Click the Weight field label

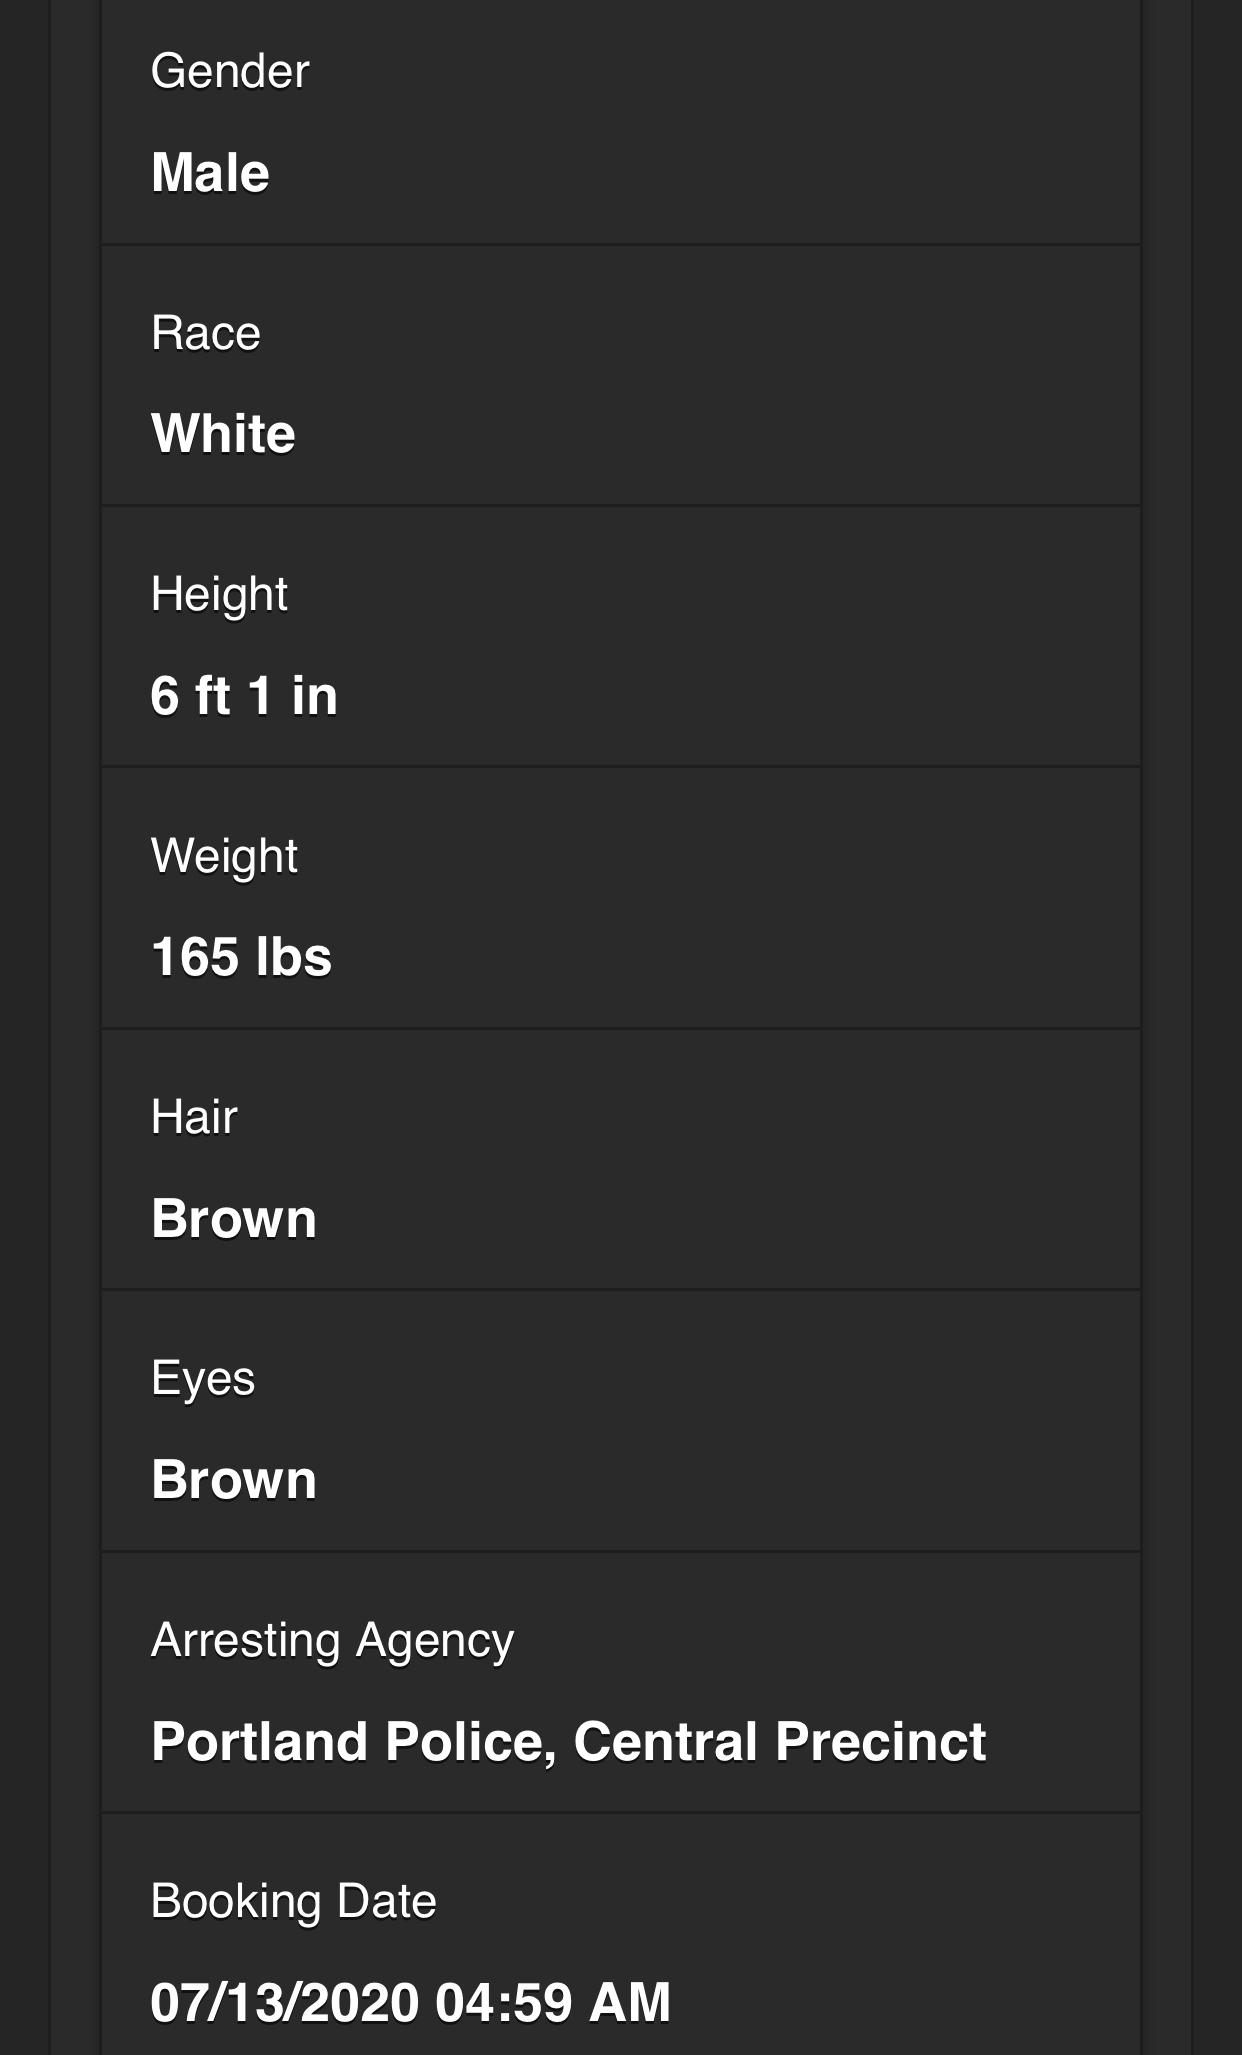[224, 856]
